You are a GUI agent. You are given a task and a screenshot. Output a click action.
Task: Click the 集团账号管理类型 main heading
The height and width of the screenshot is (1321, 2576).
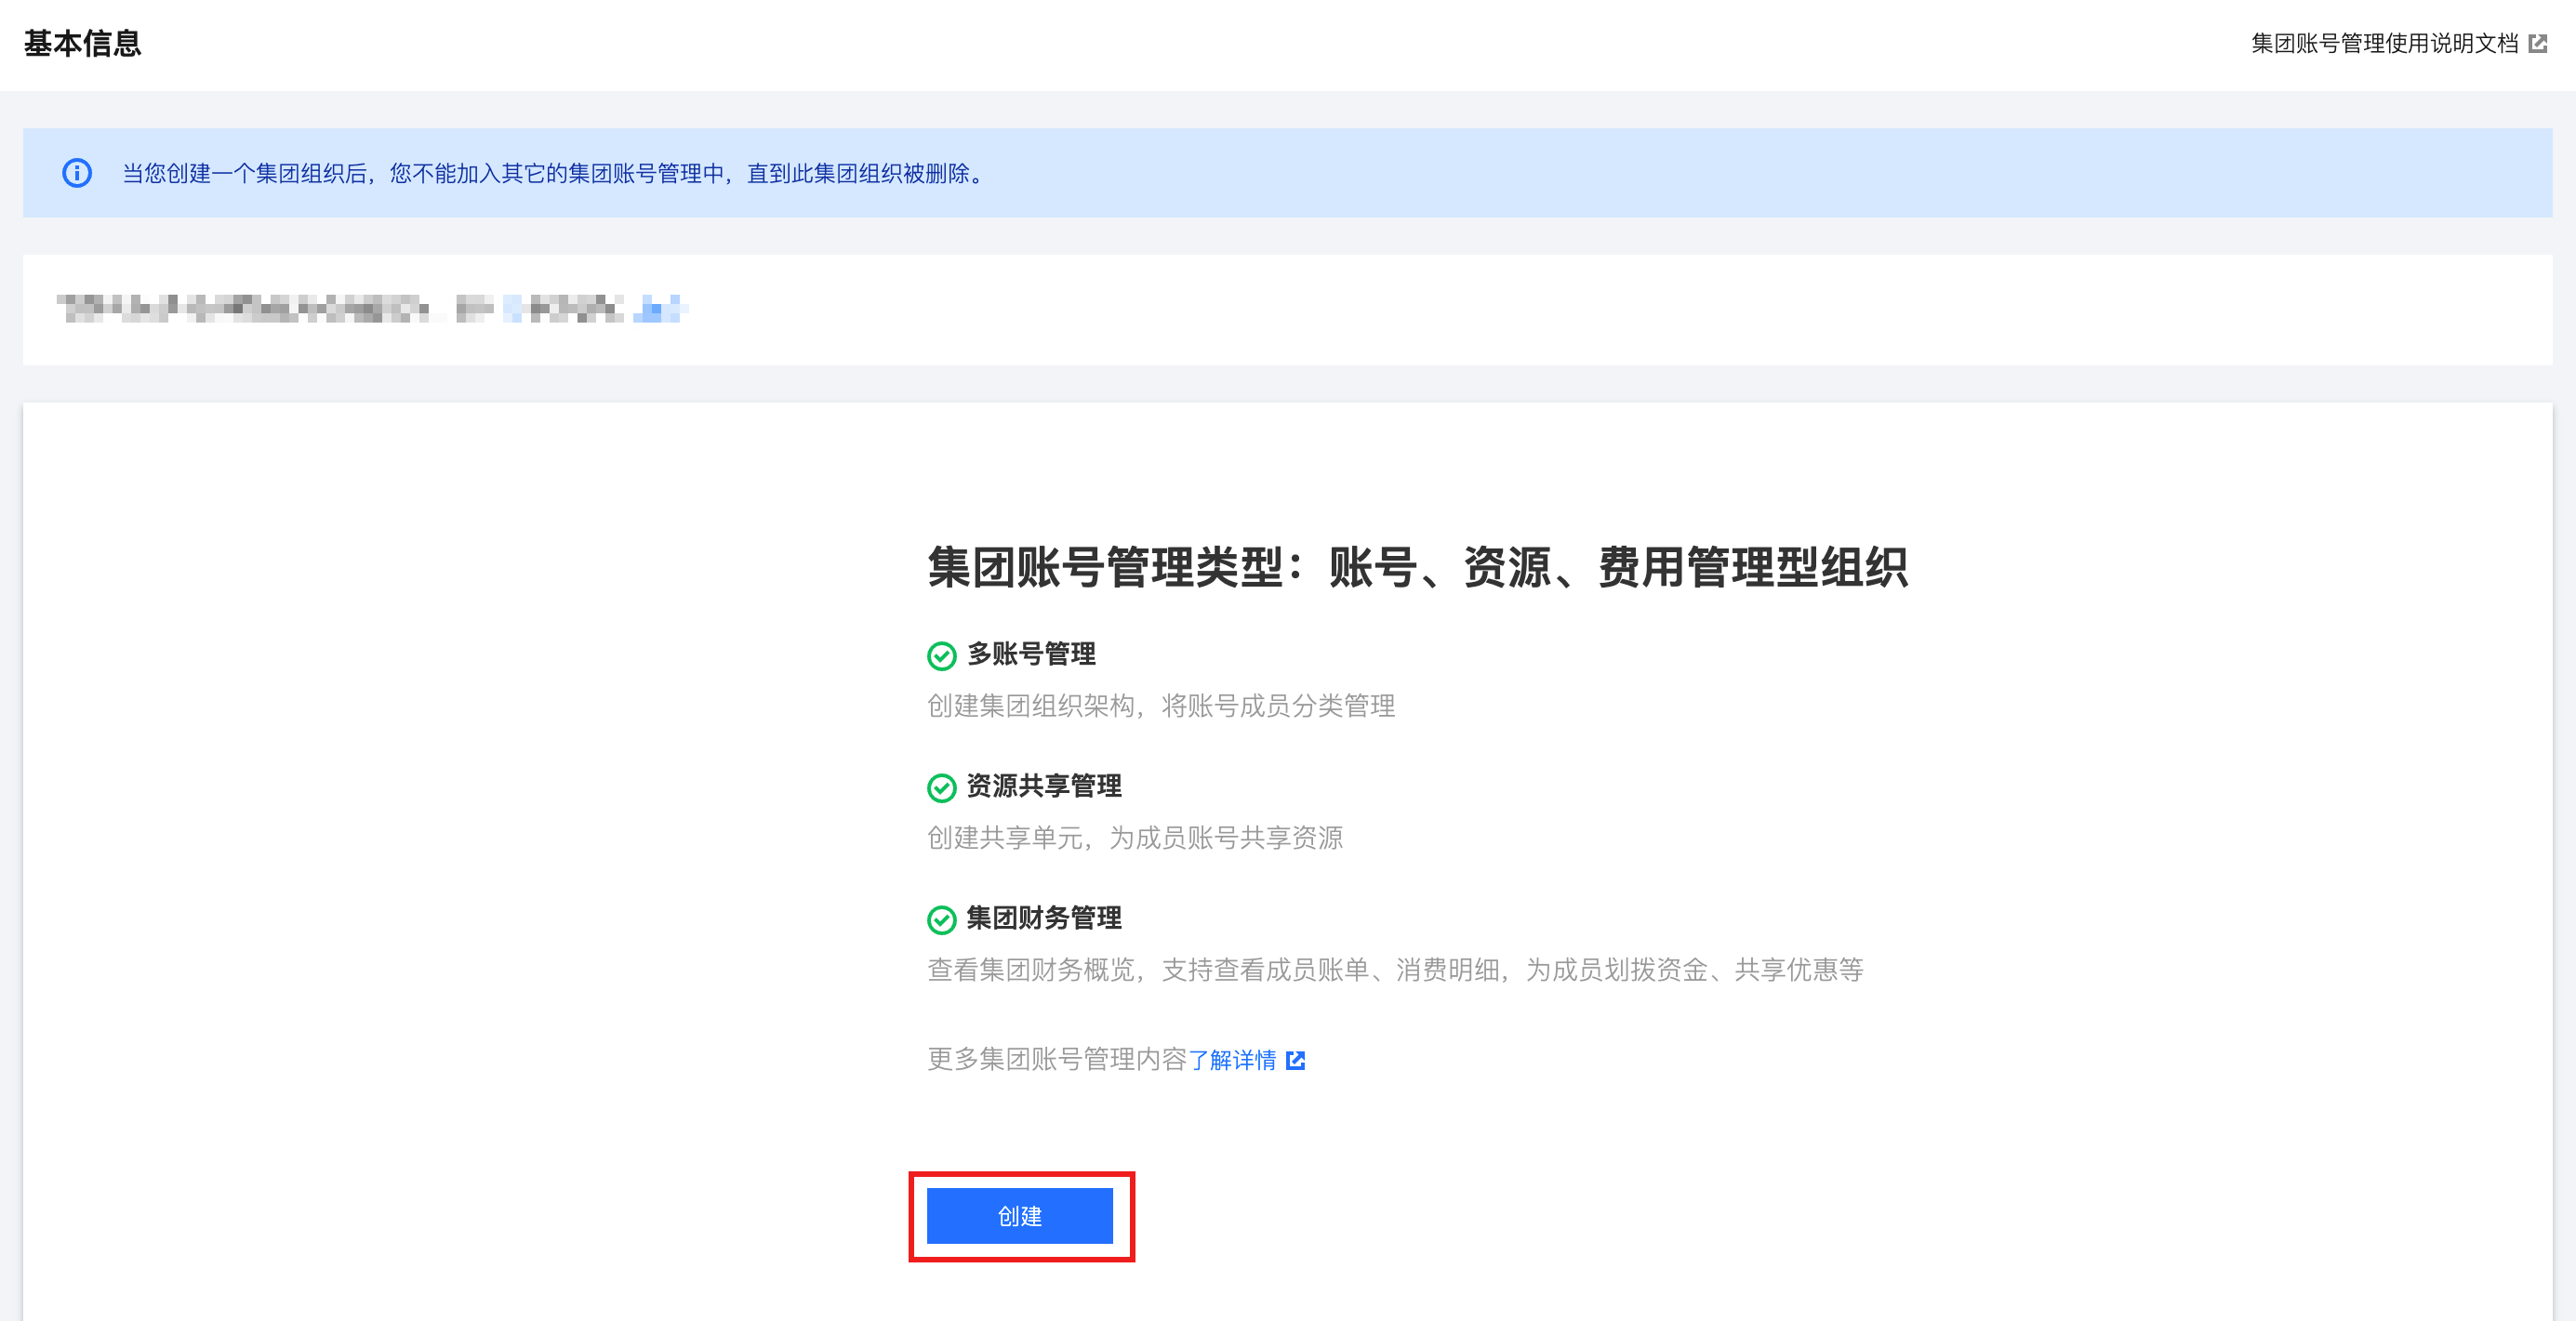1417,567
